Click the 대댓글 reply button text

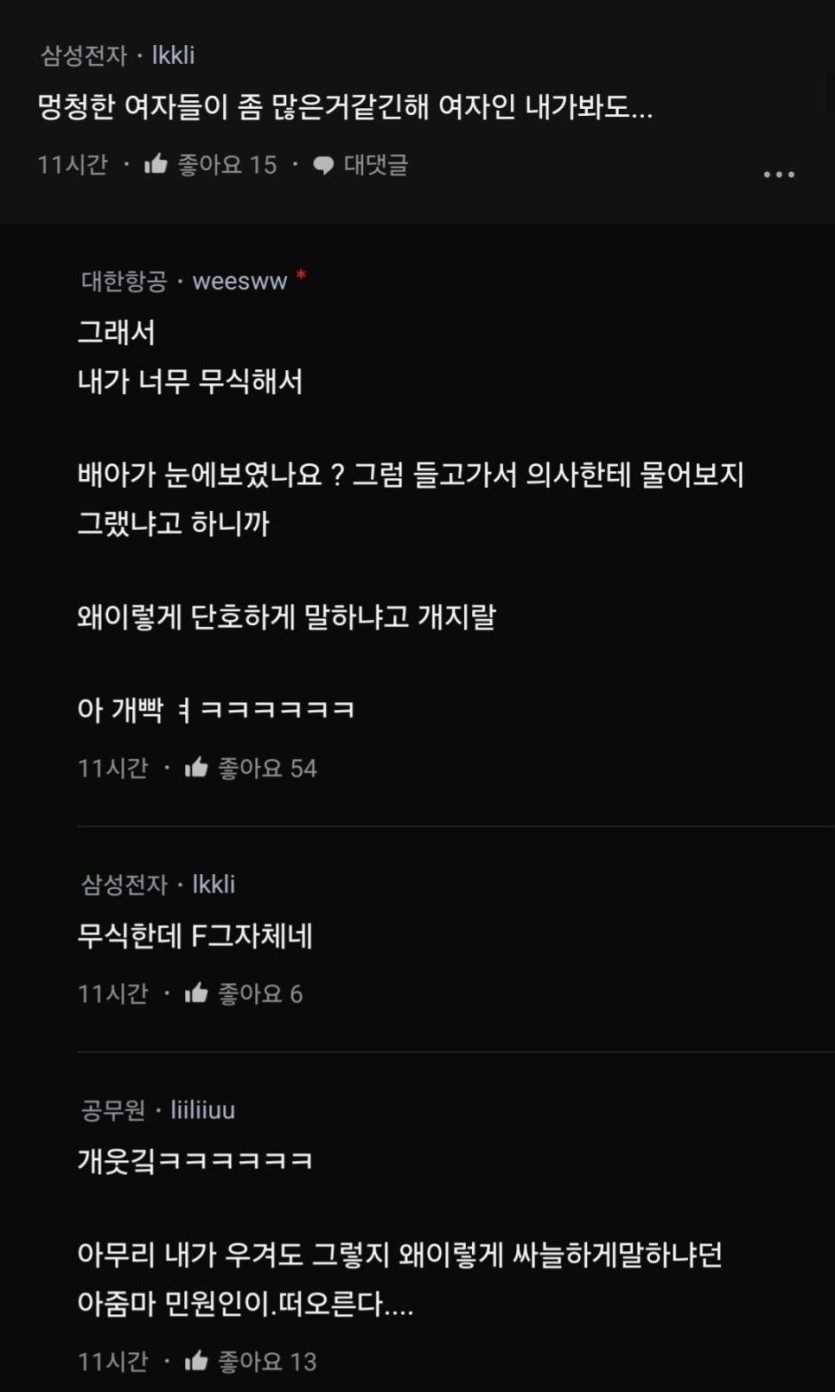pyautogui.click(x=376, y=165)
